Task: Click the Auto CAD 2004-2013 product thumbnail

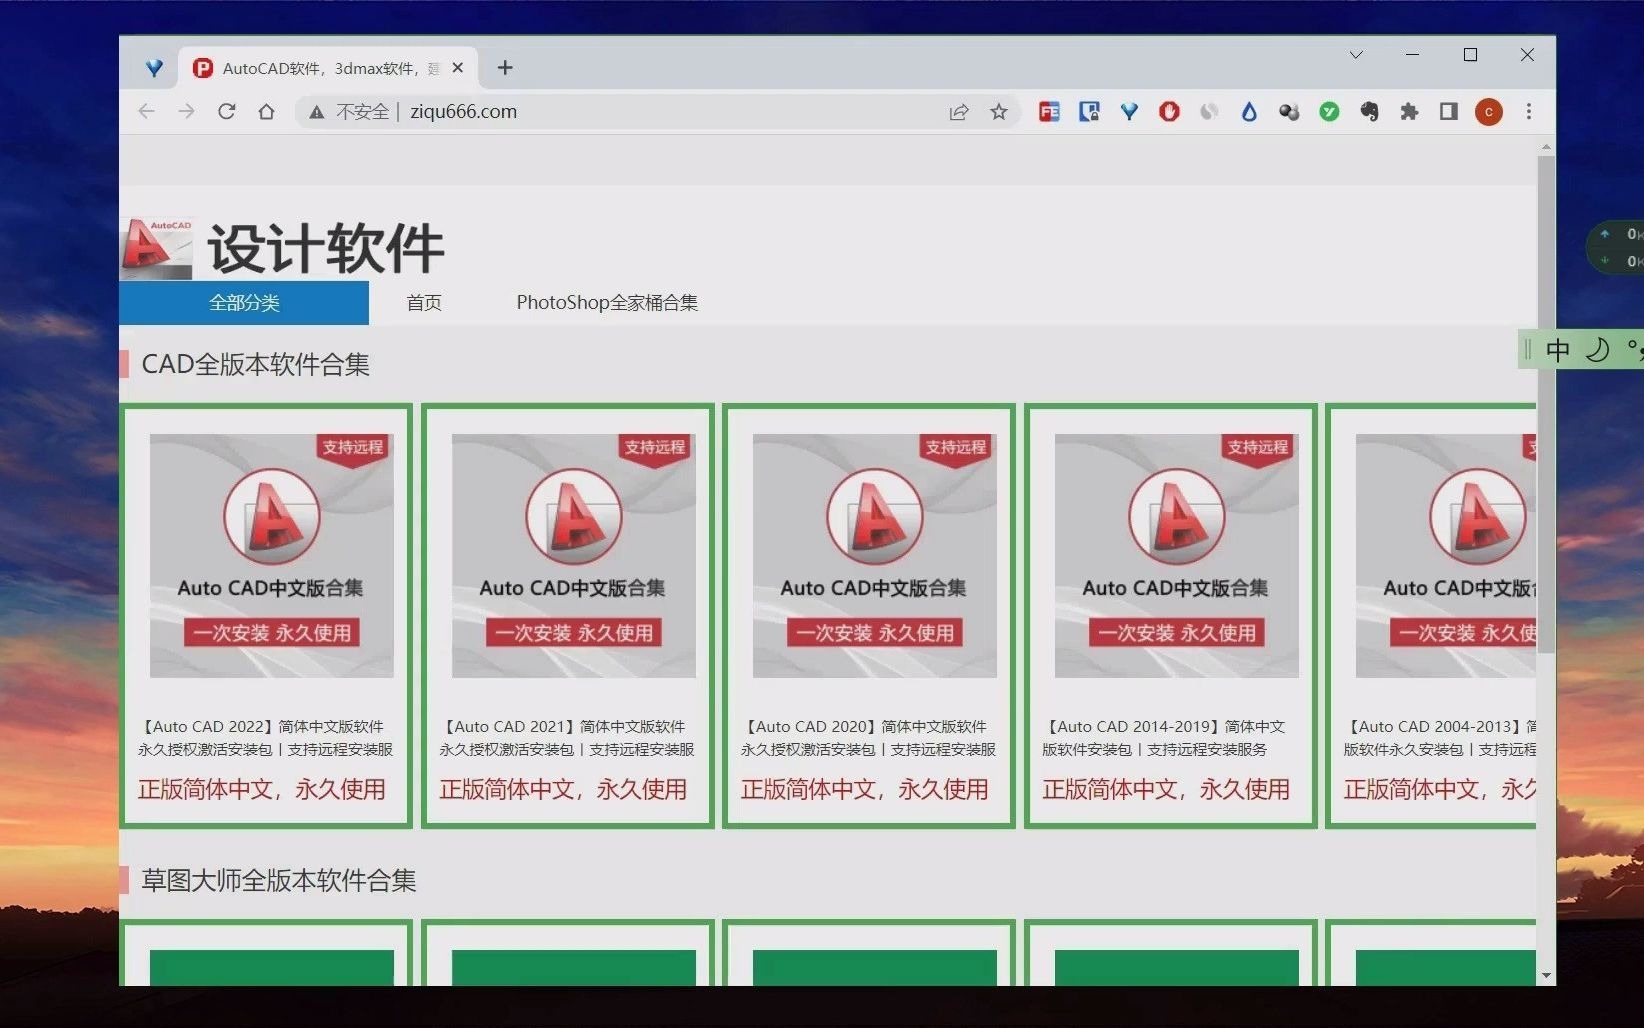Action: coord(1446,556)
